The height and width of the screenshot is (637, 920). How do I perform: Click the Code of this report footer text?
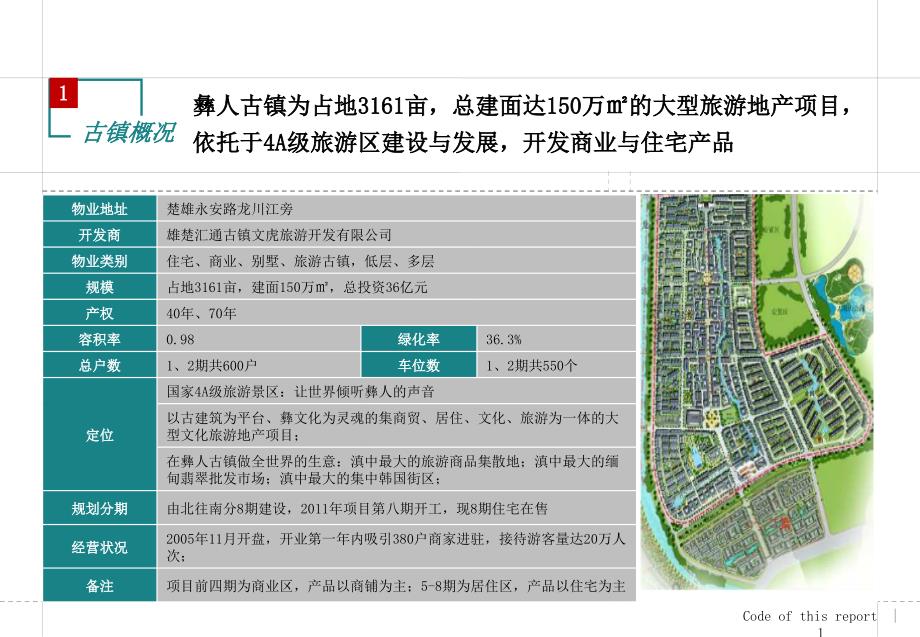coord(809,616)
